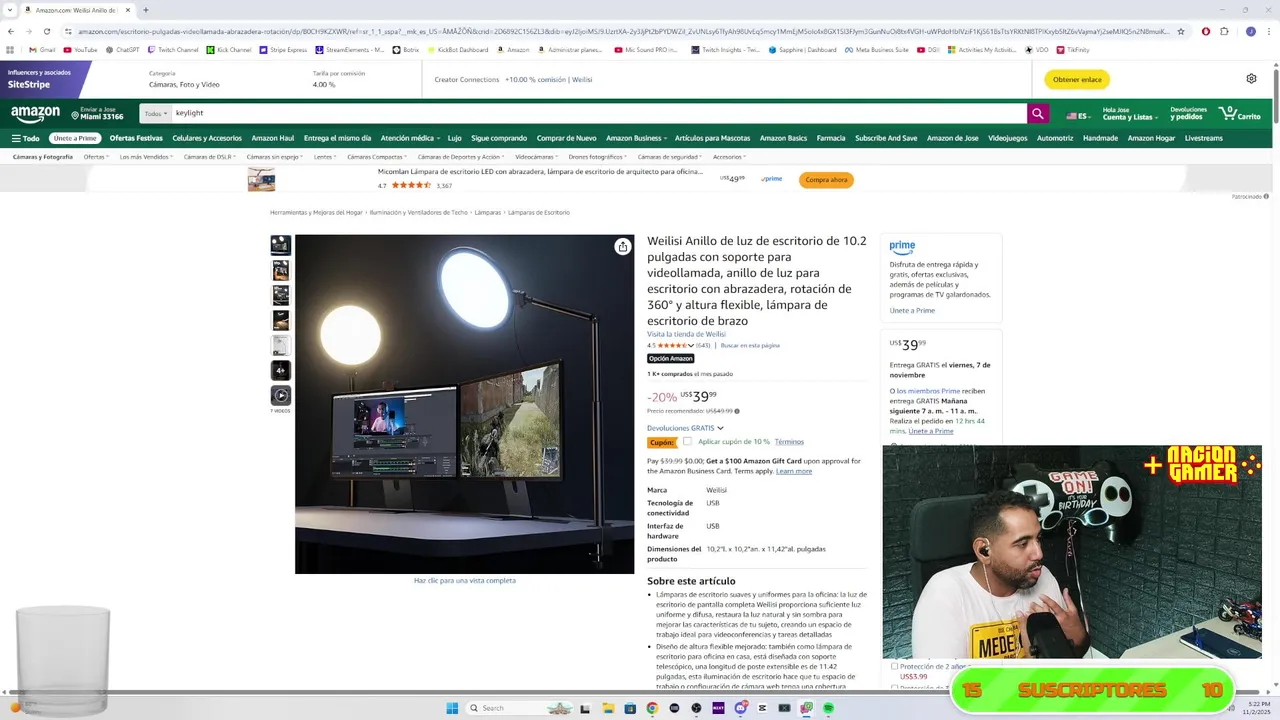
Task: Go back in Chrome
Action: (x=11, y=31)
